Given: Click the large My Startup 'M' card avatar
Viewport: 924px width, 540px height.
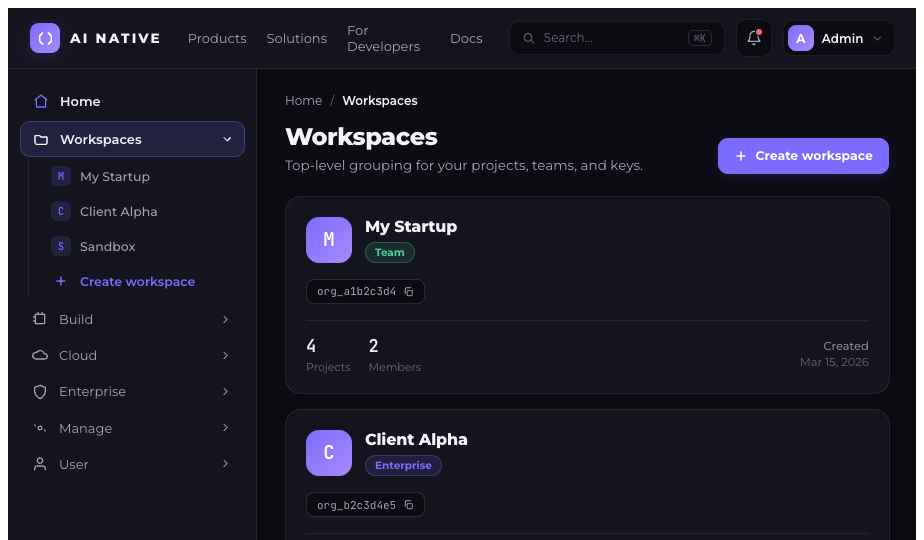Looking at the screenshot, I should [x=329, y=240].
